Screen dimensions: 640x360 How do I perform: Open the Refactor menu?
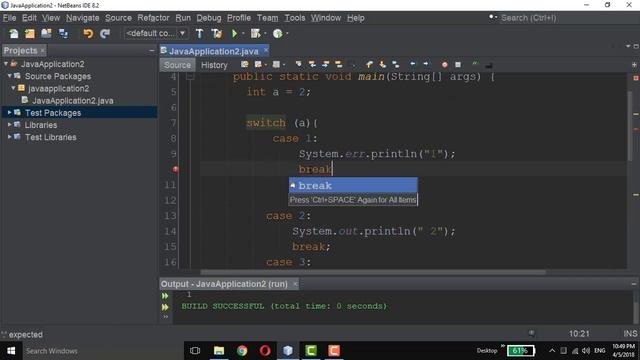click(153, 18)
